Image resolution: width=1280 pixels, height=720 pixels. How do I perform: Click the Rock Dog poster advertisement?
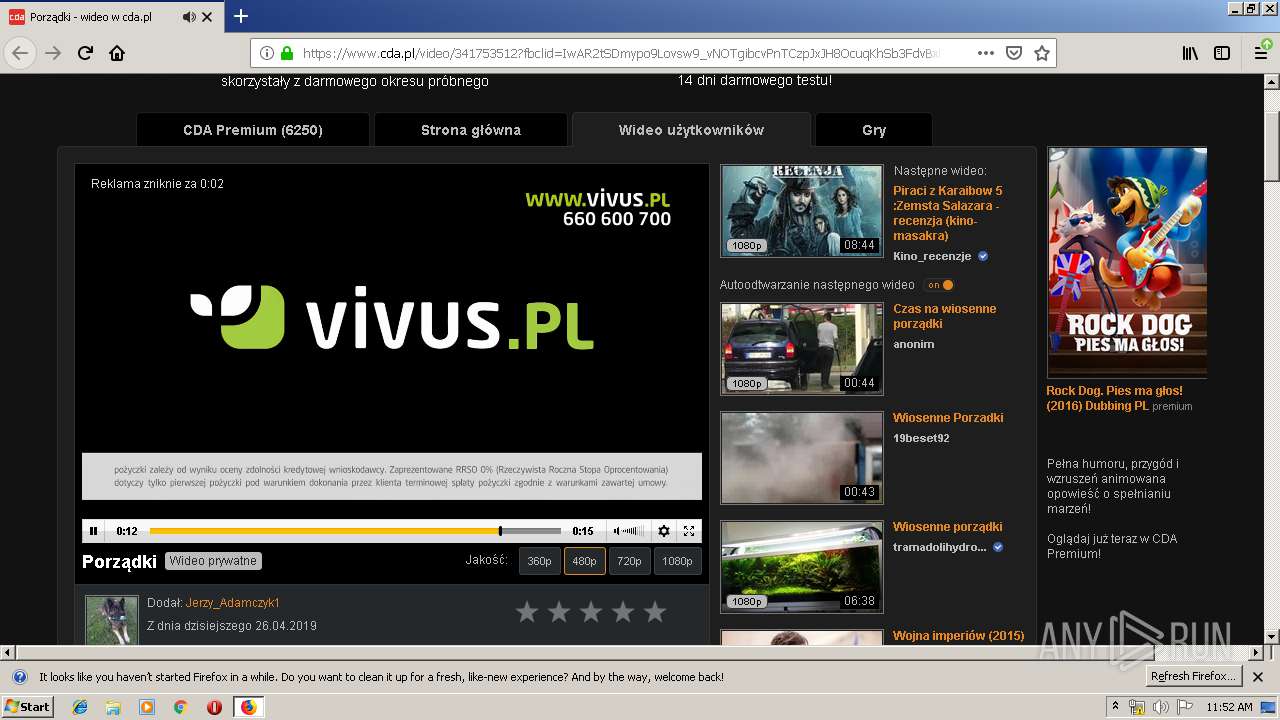pos(1127,262)
